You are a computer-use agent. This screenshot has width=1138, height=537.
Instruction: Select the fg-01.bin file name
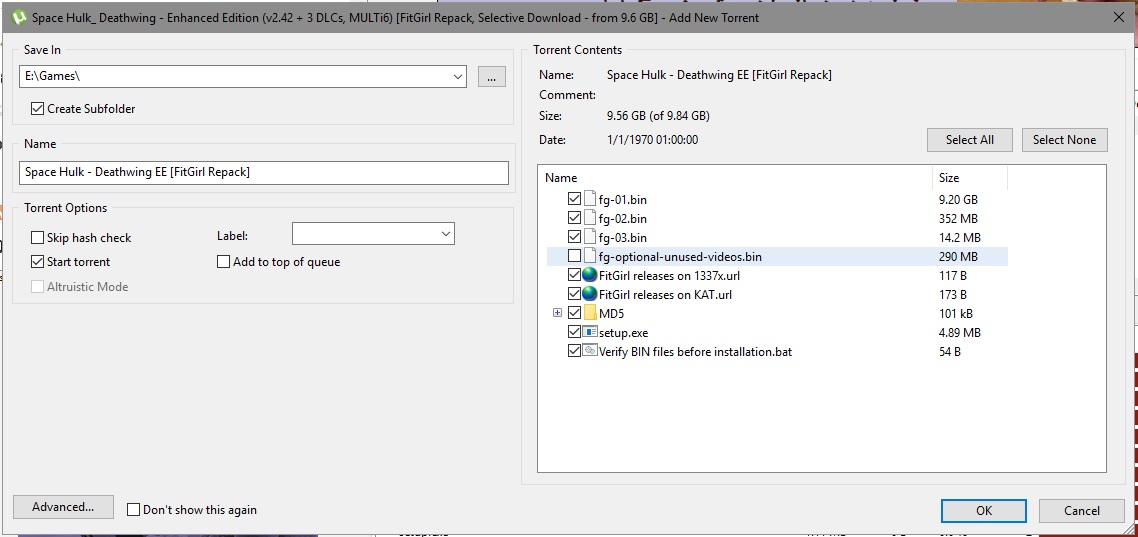point(623,200)
